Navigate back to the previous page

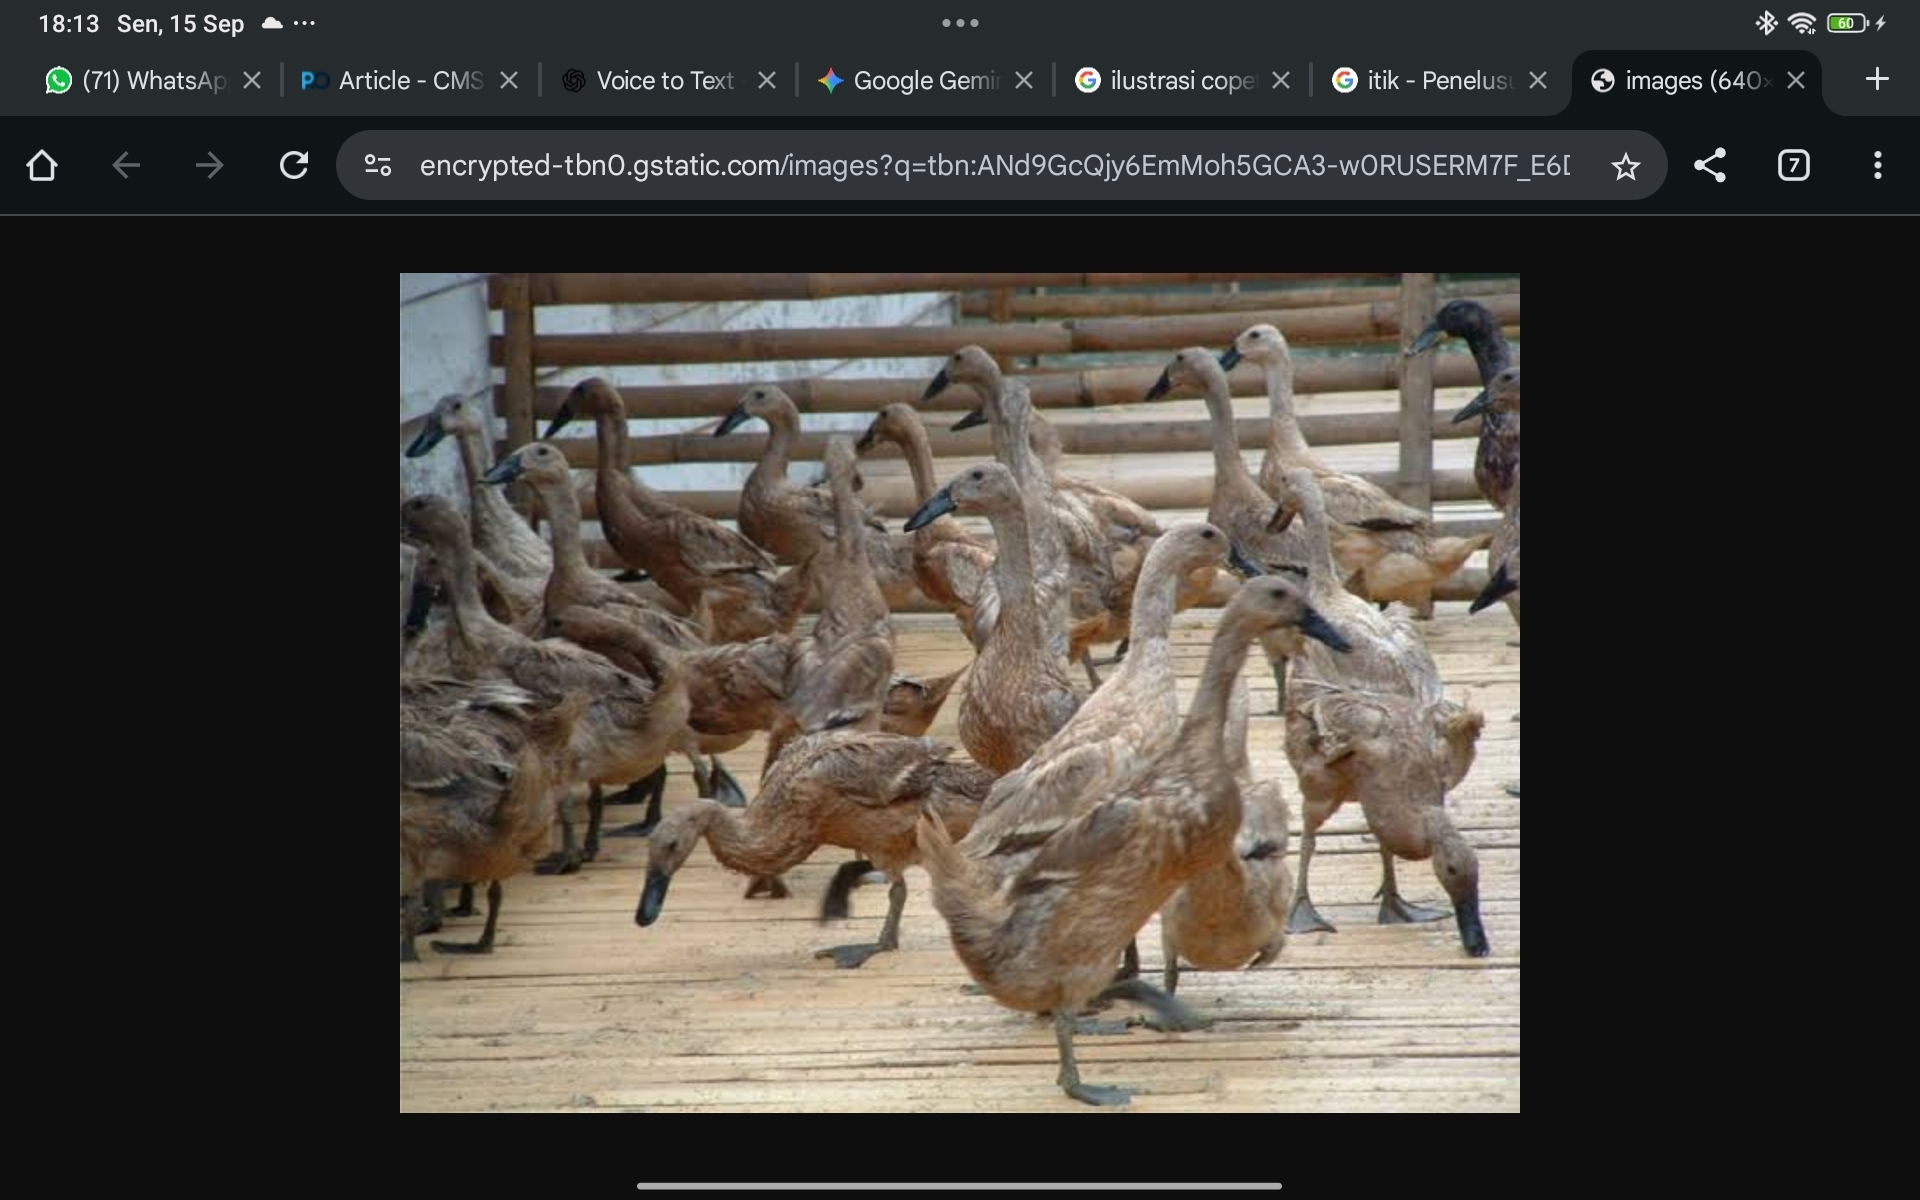pos(126,165)
